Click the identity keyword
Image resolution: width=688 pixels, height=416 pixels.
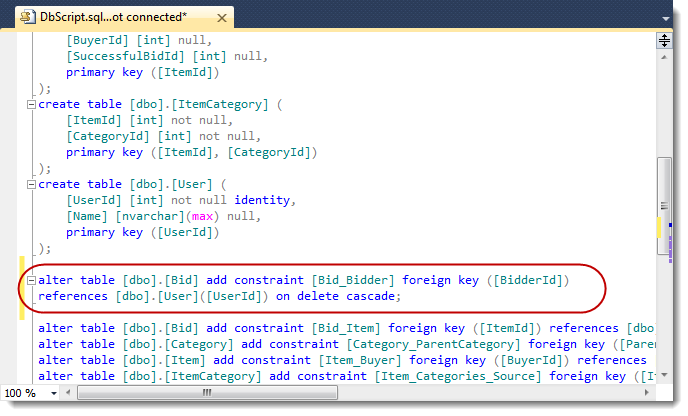pyautogui.click(x=262, y=200)
